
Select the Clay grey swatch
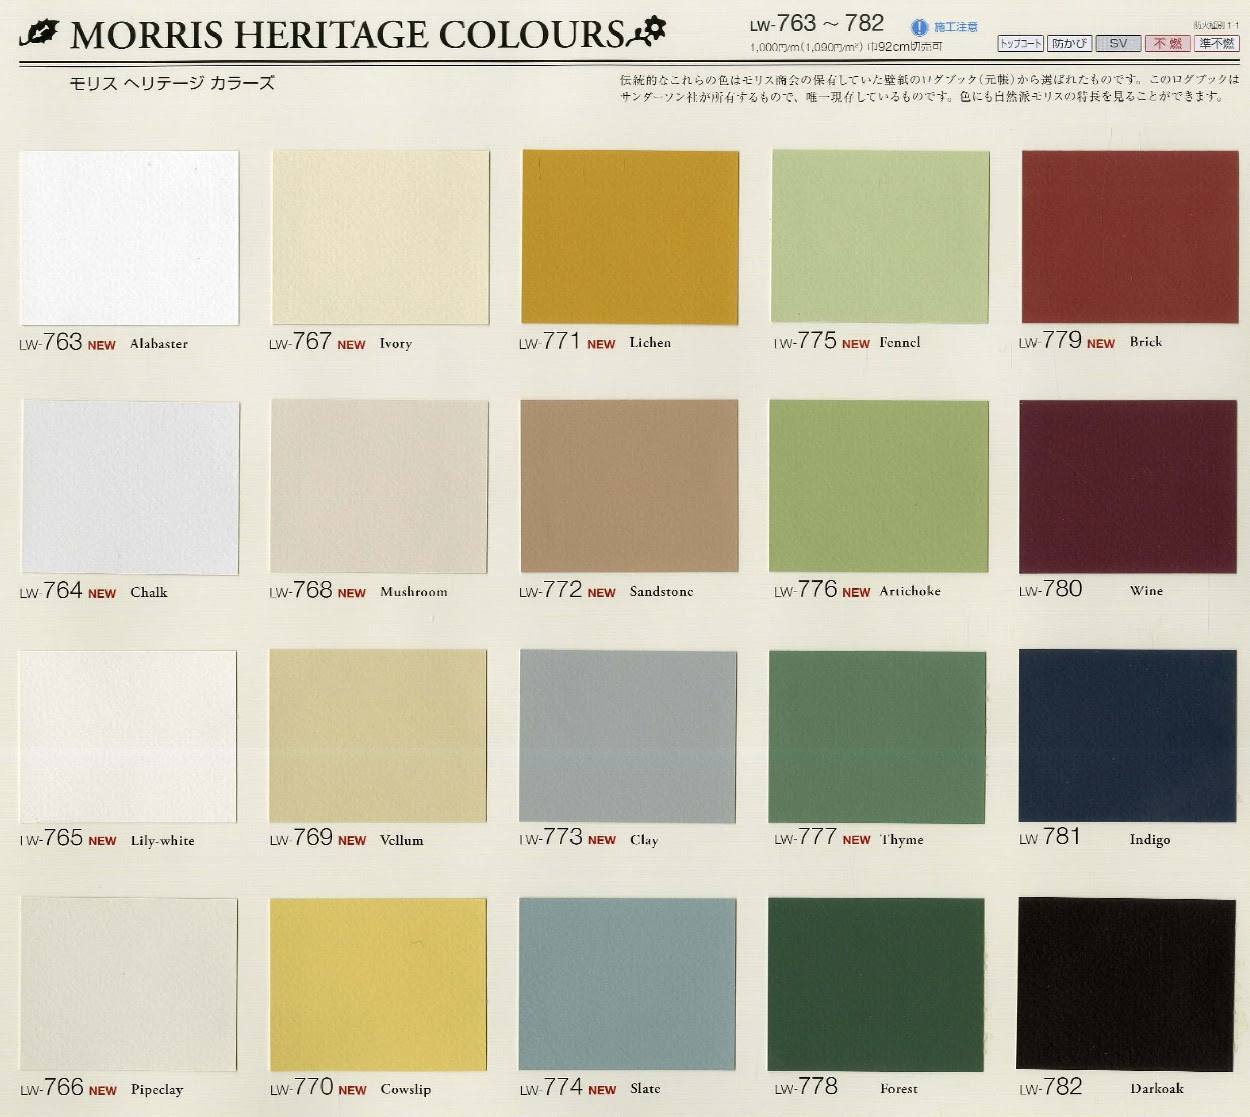(x=628, y=737)
